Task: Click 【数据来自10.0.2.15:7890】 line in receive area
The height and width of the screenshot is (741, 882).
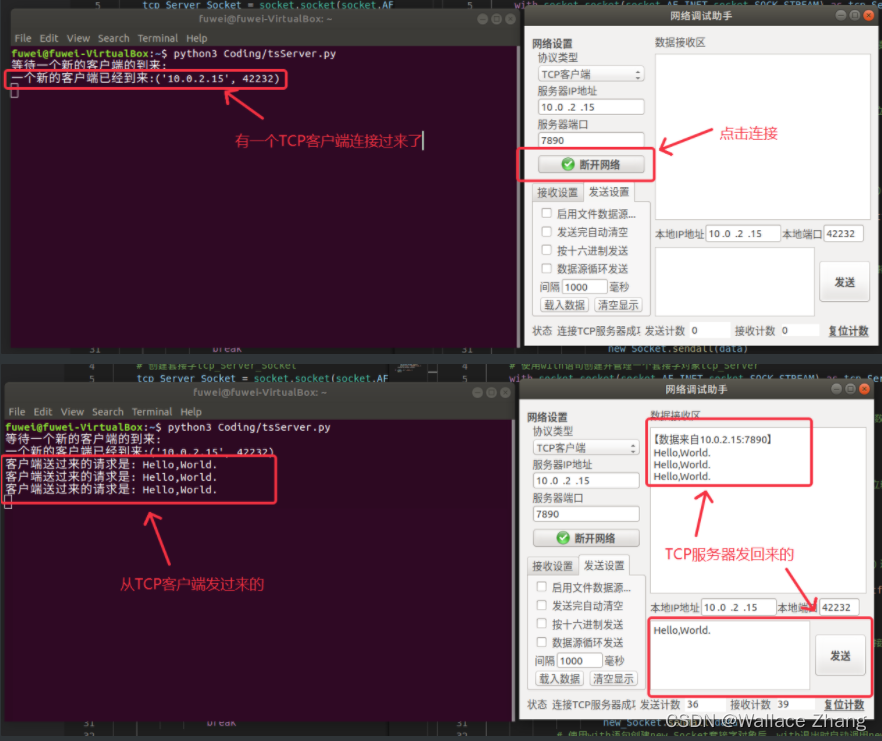Action: [x=712, y=439]
